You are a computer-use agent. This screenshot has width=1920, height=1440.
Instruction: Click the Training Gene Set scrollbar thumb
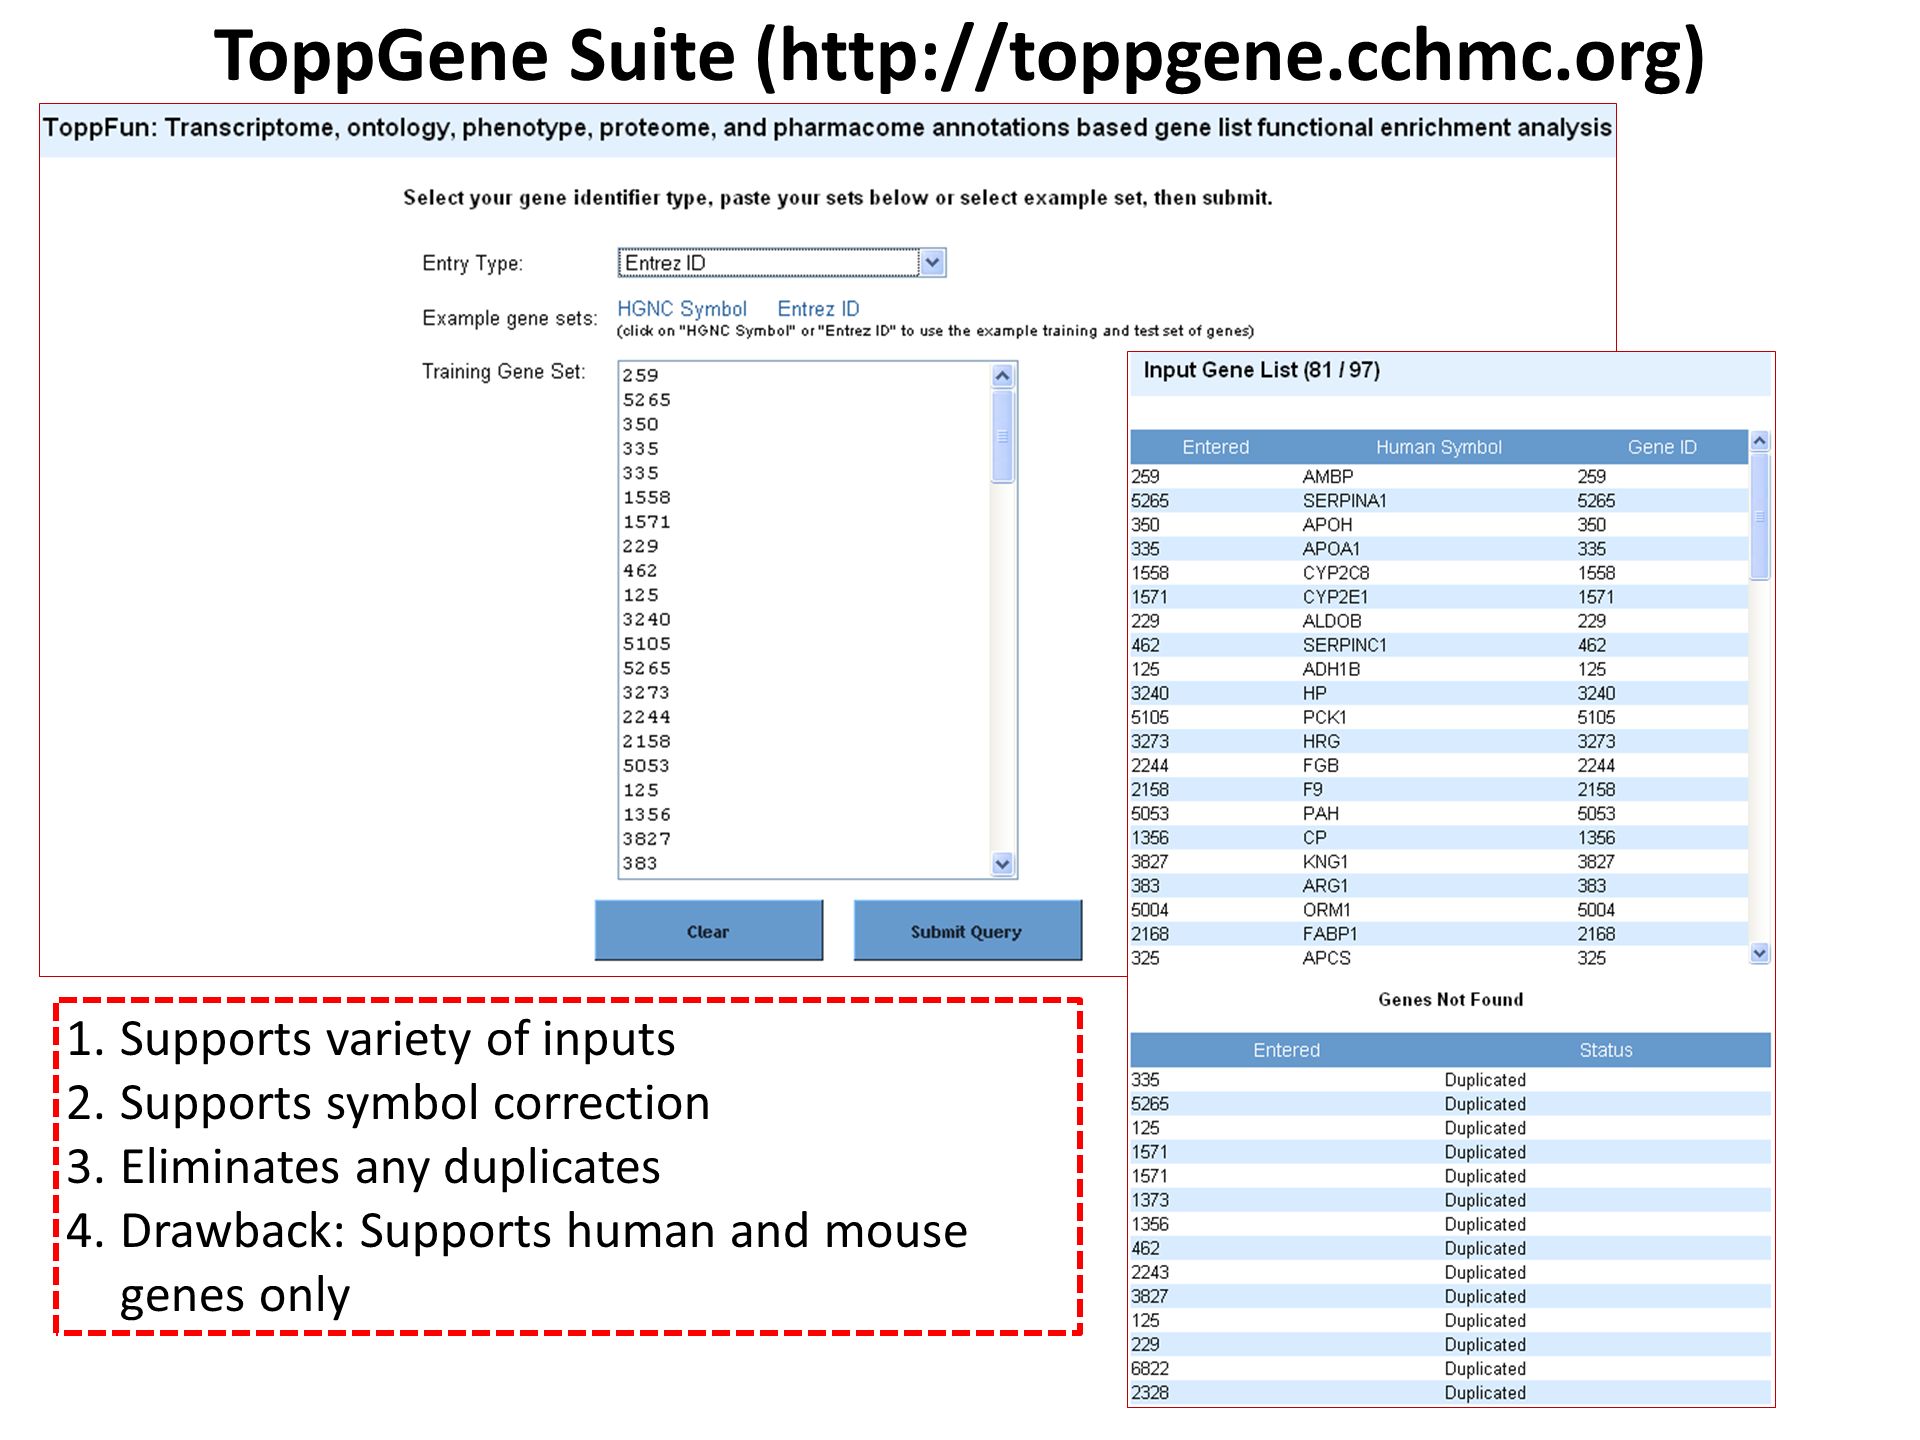(x=1002, y=437)
